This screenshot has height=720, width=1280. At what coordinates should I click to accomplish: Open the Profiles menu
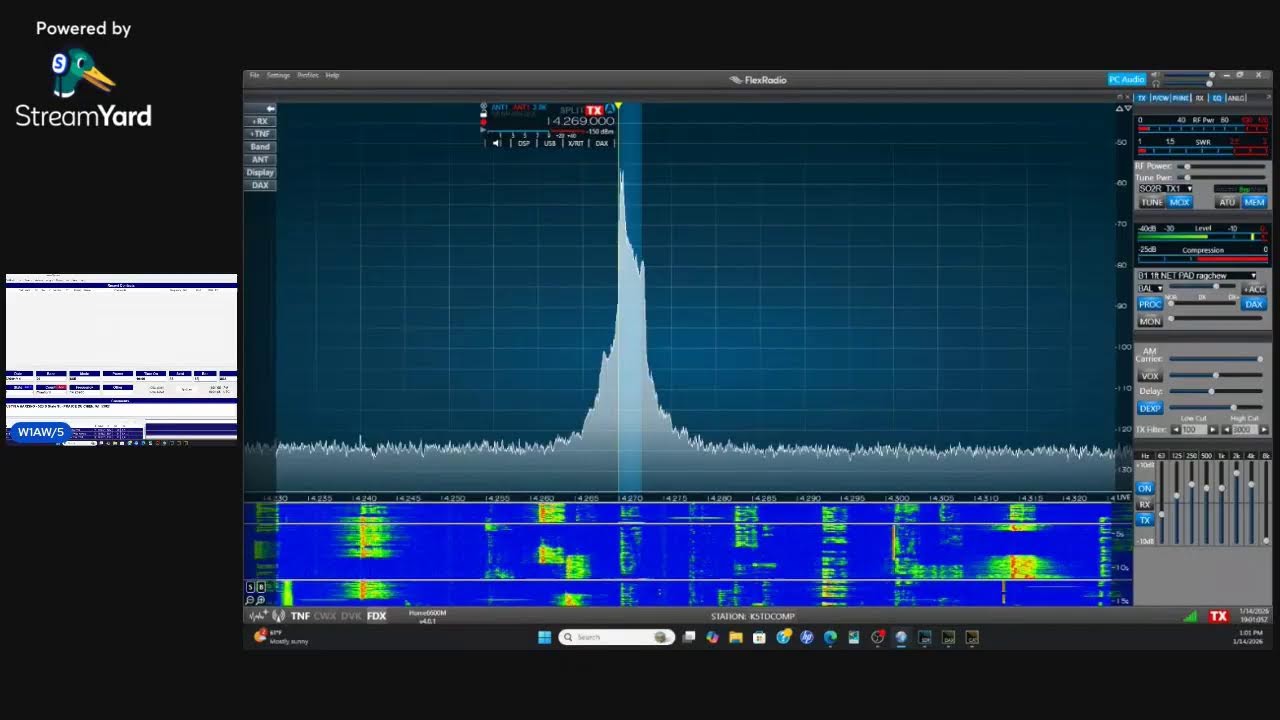tap(308, 75)
